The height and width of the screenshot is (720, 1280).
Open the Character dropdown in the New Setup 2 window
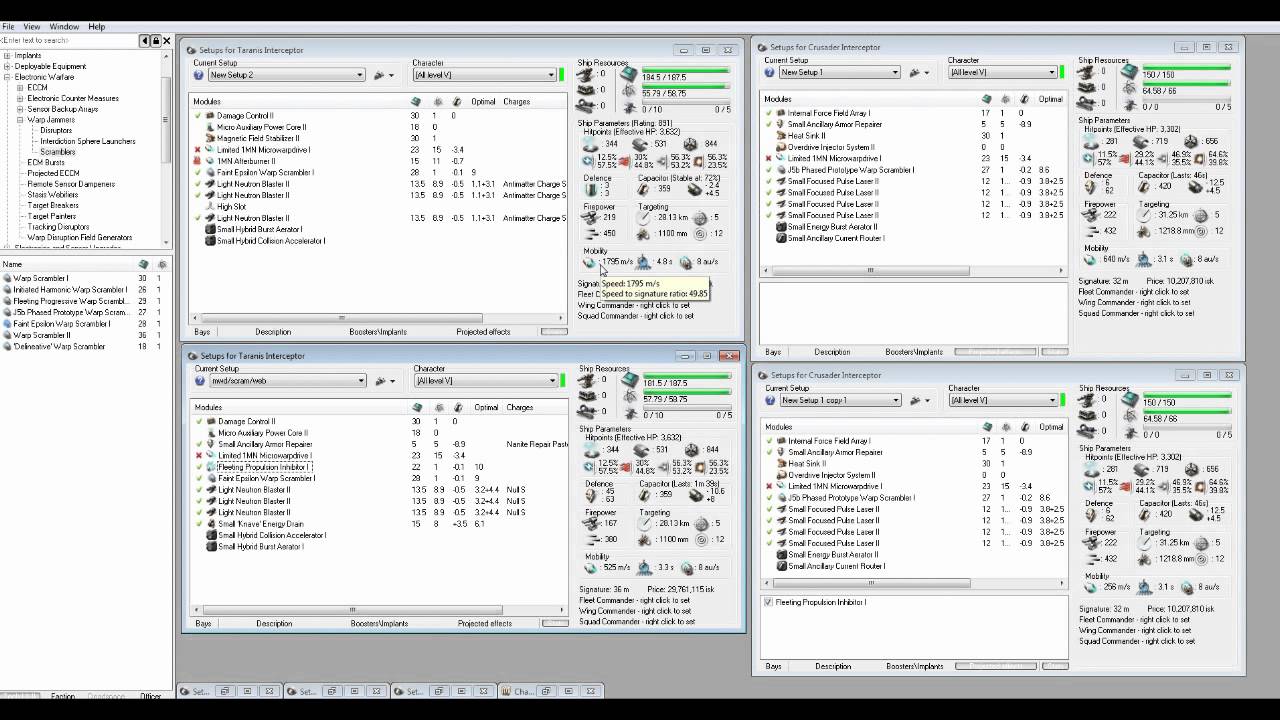point(484,75)
